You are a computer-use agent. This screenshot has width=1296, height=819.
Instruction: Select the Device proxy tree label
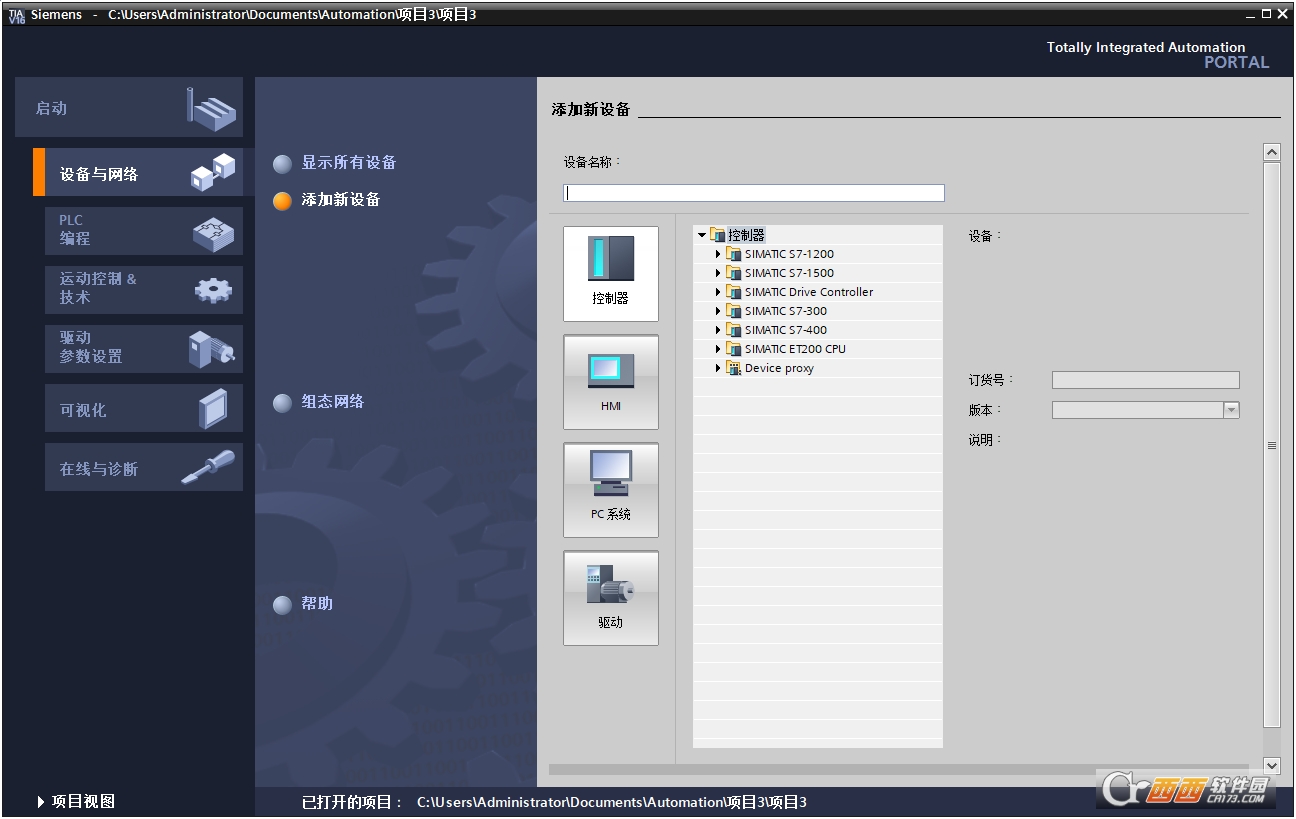point(779,368)
